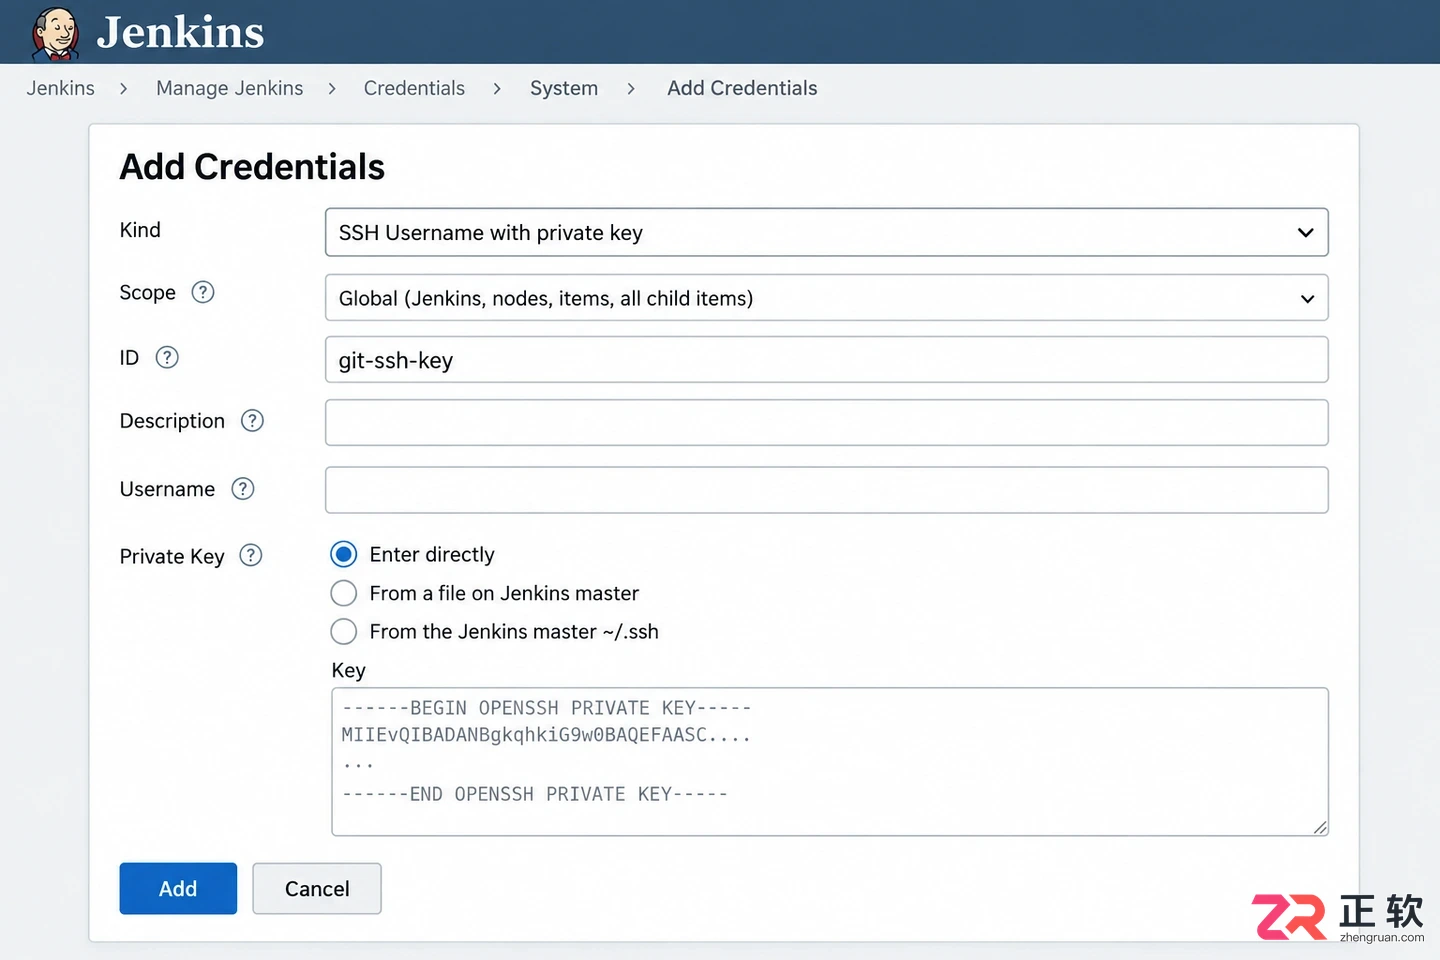The width and height of the screenshot is (1440, 960).
Task: Select From a file on Jenkins master
Action: point(343,593)
